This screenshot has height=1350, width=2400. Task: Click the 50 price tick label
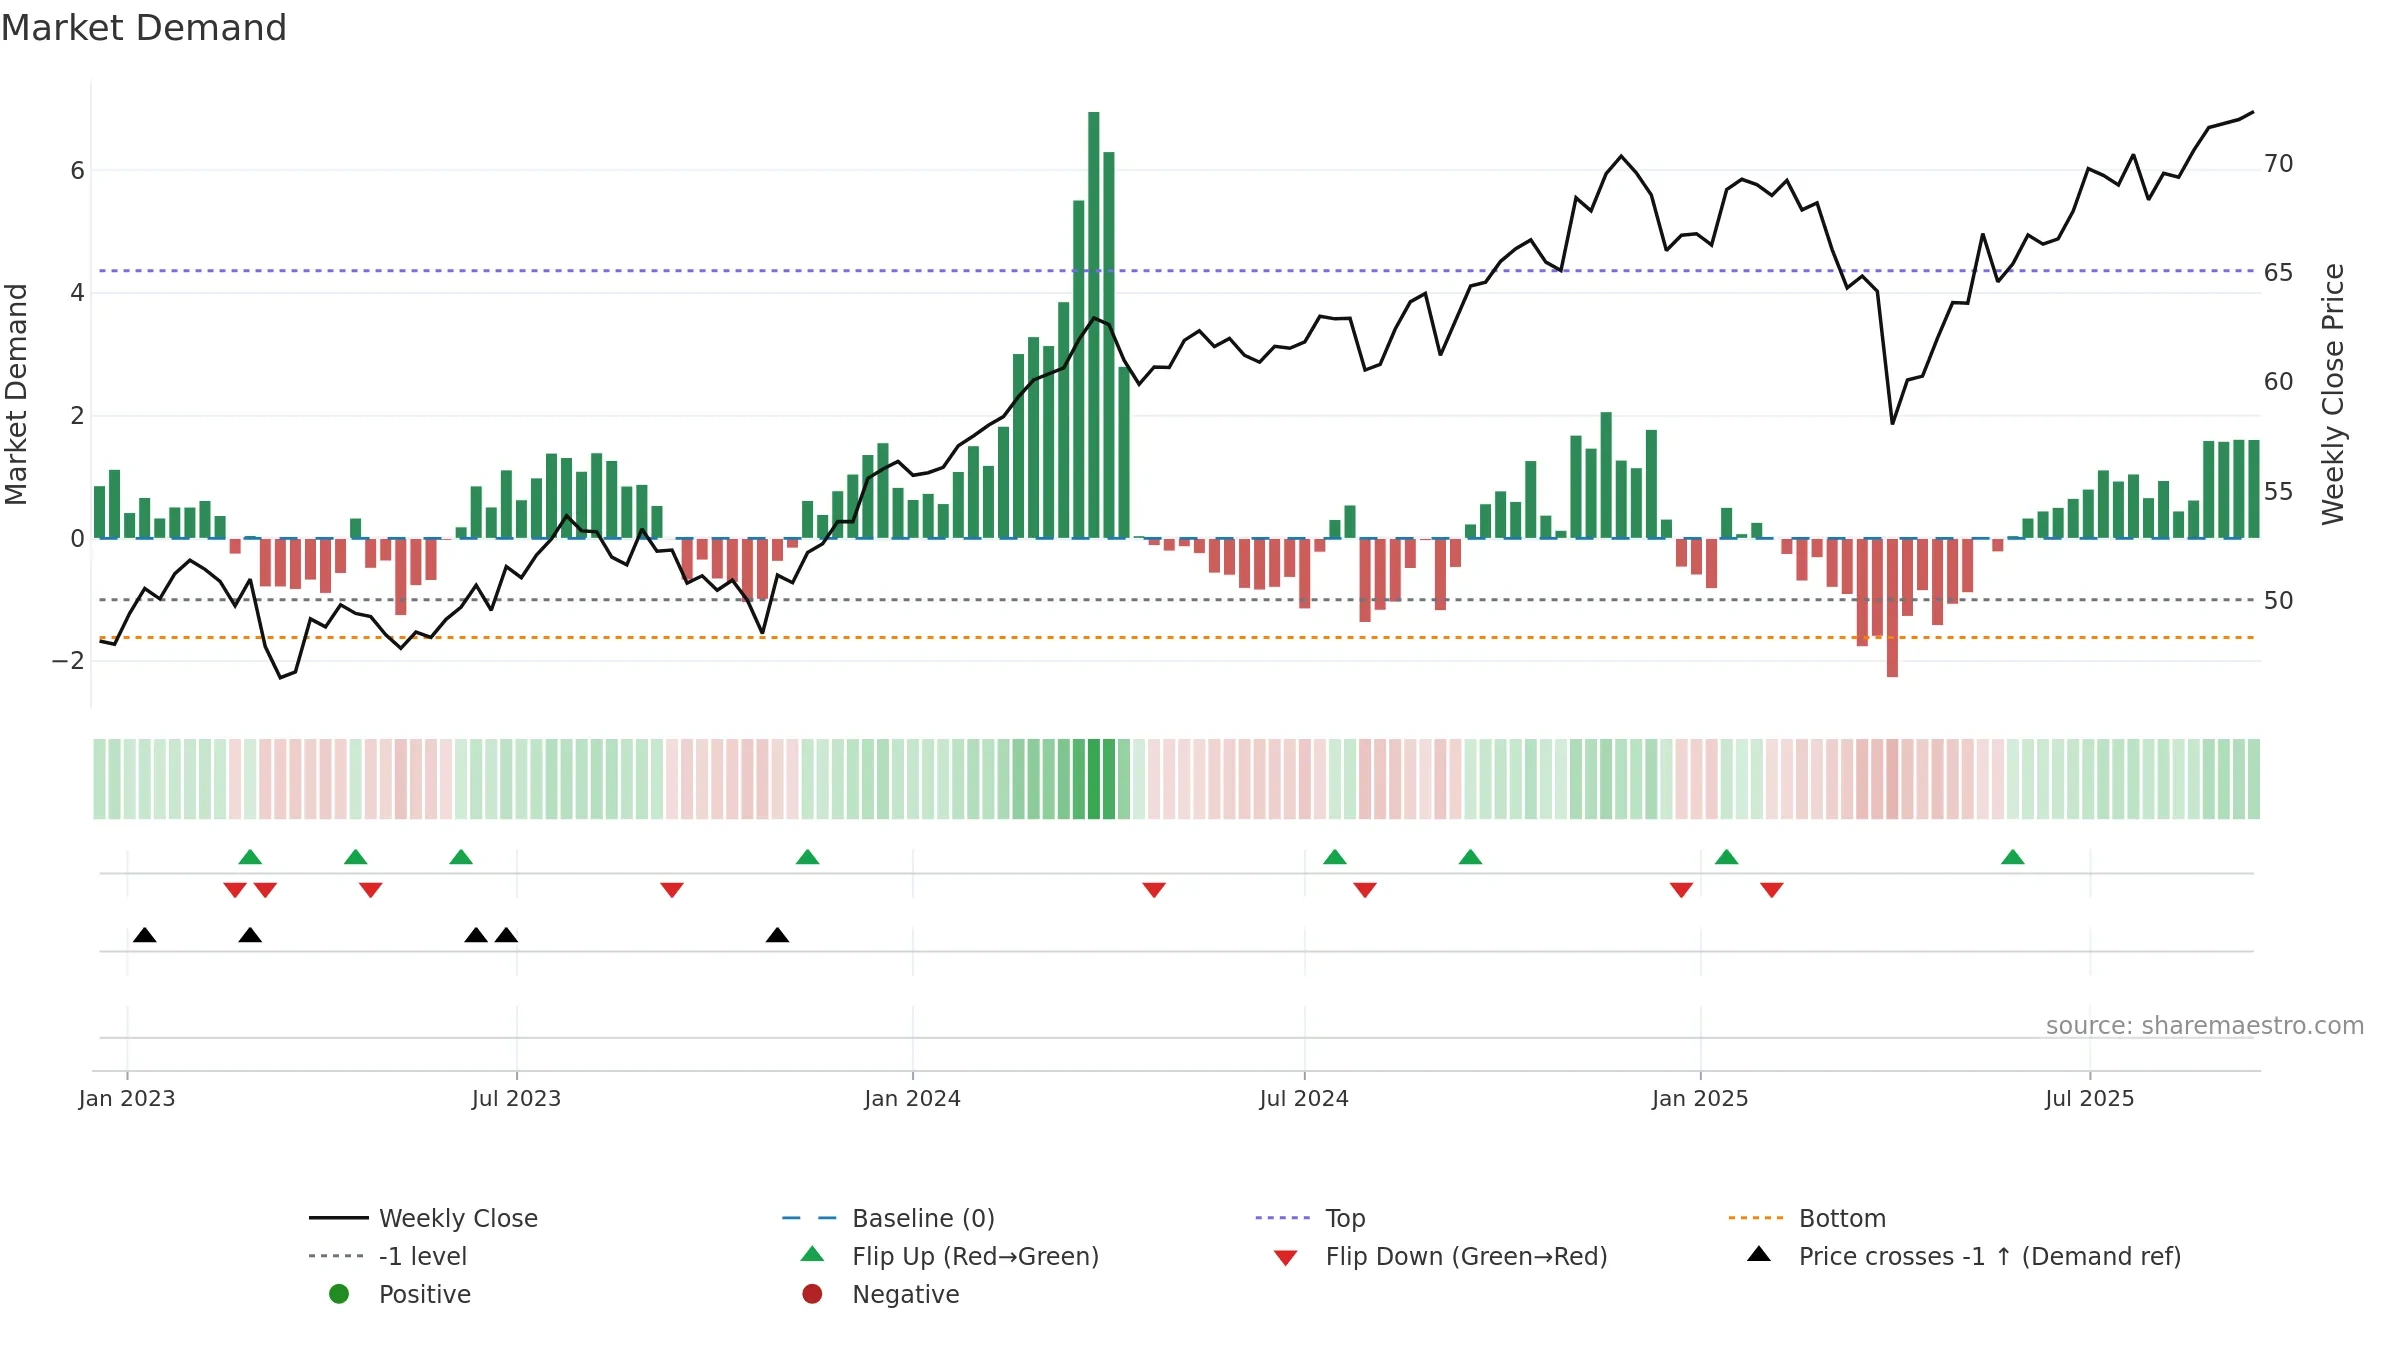click(2279, 600)
